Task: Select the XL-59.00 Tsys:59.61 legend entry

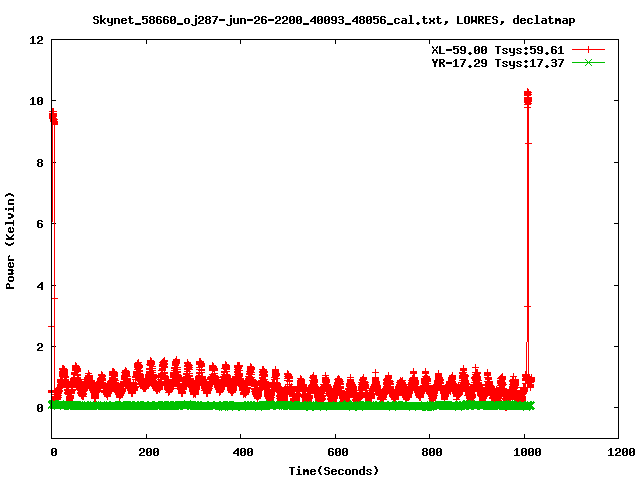Action: coord(498,50)
